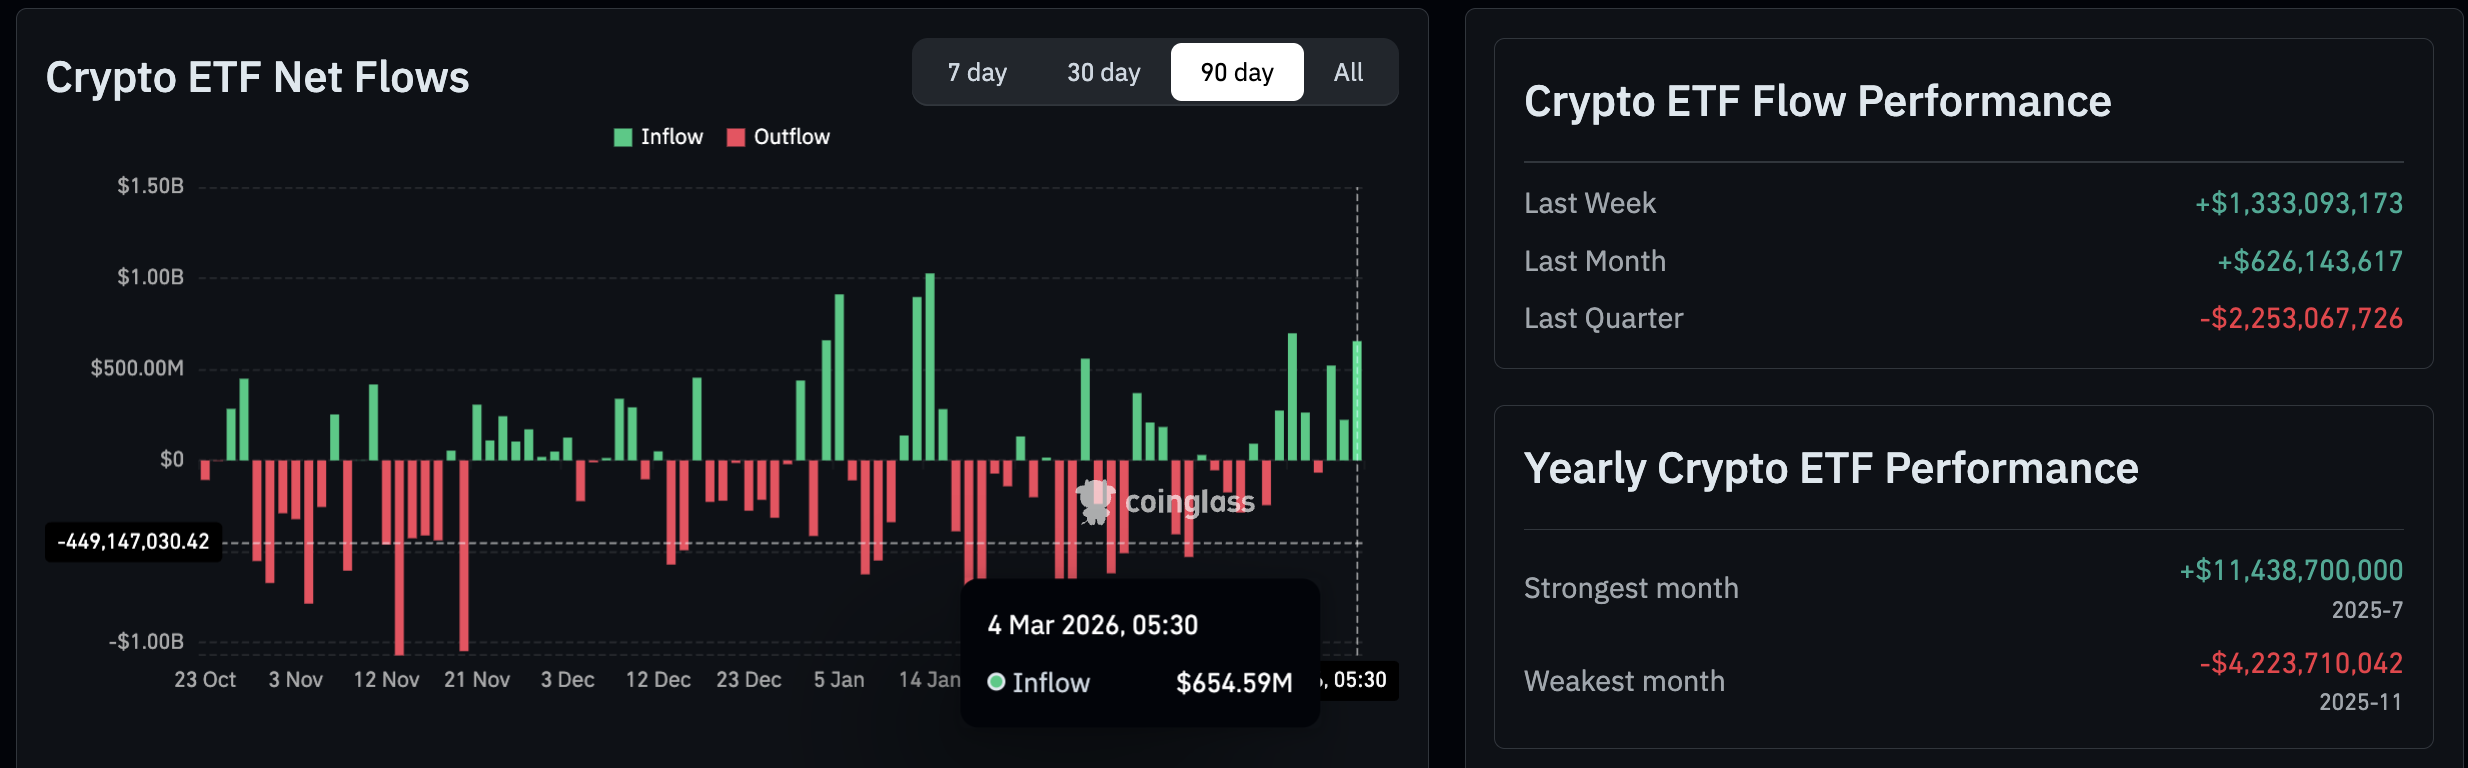Click the Weakest month value -$4,223,710,042
Image resolution: width=2468 pixels, height=768 pixels.
(2301, 663)
